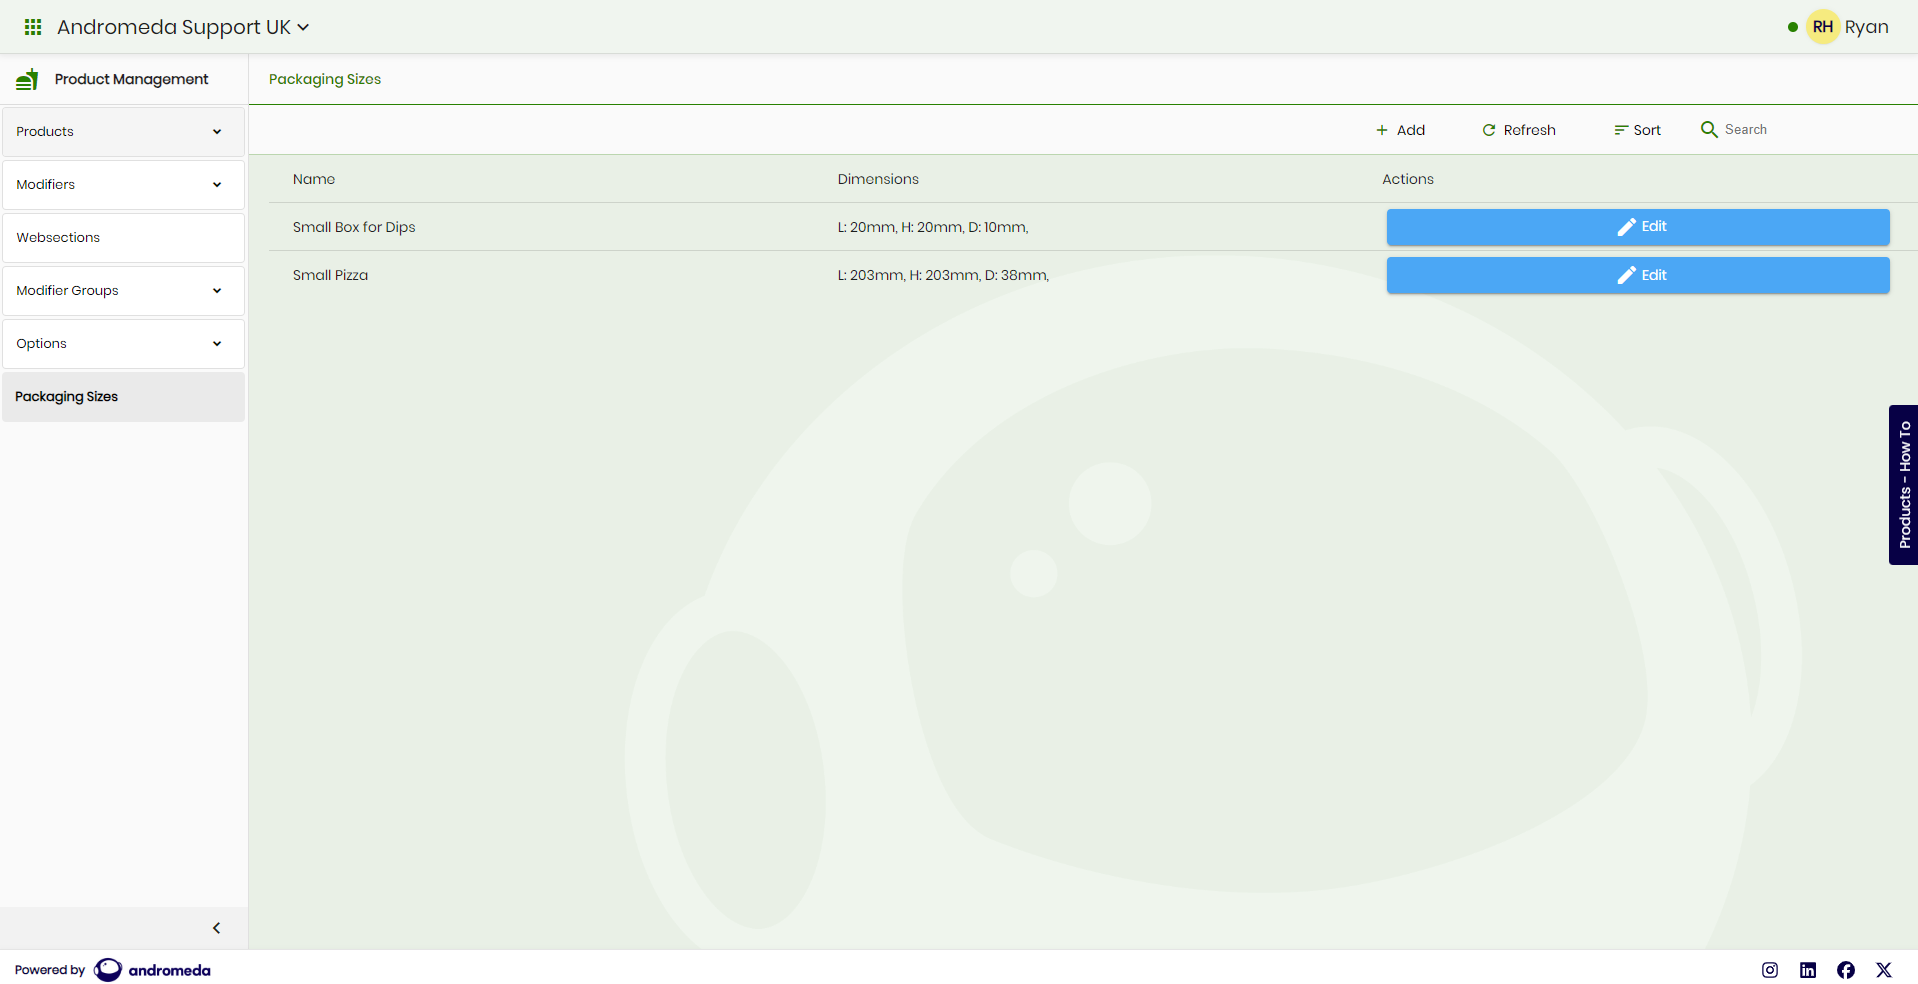This screenshot has width=1918, height=984.
Task: Edit the Small Pizza packaging size
Action: point(1638,275)
